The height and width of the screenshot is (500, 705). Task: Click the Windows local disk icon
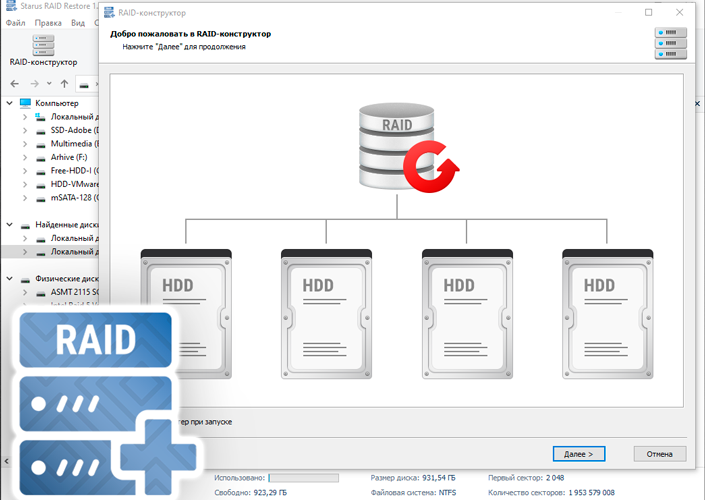(x=41, y=117)
